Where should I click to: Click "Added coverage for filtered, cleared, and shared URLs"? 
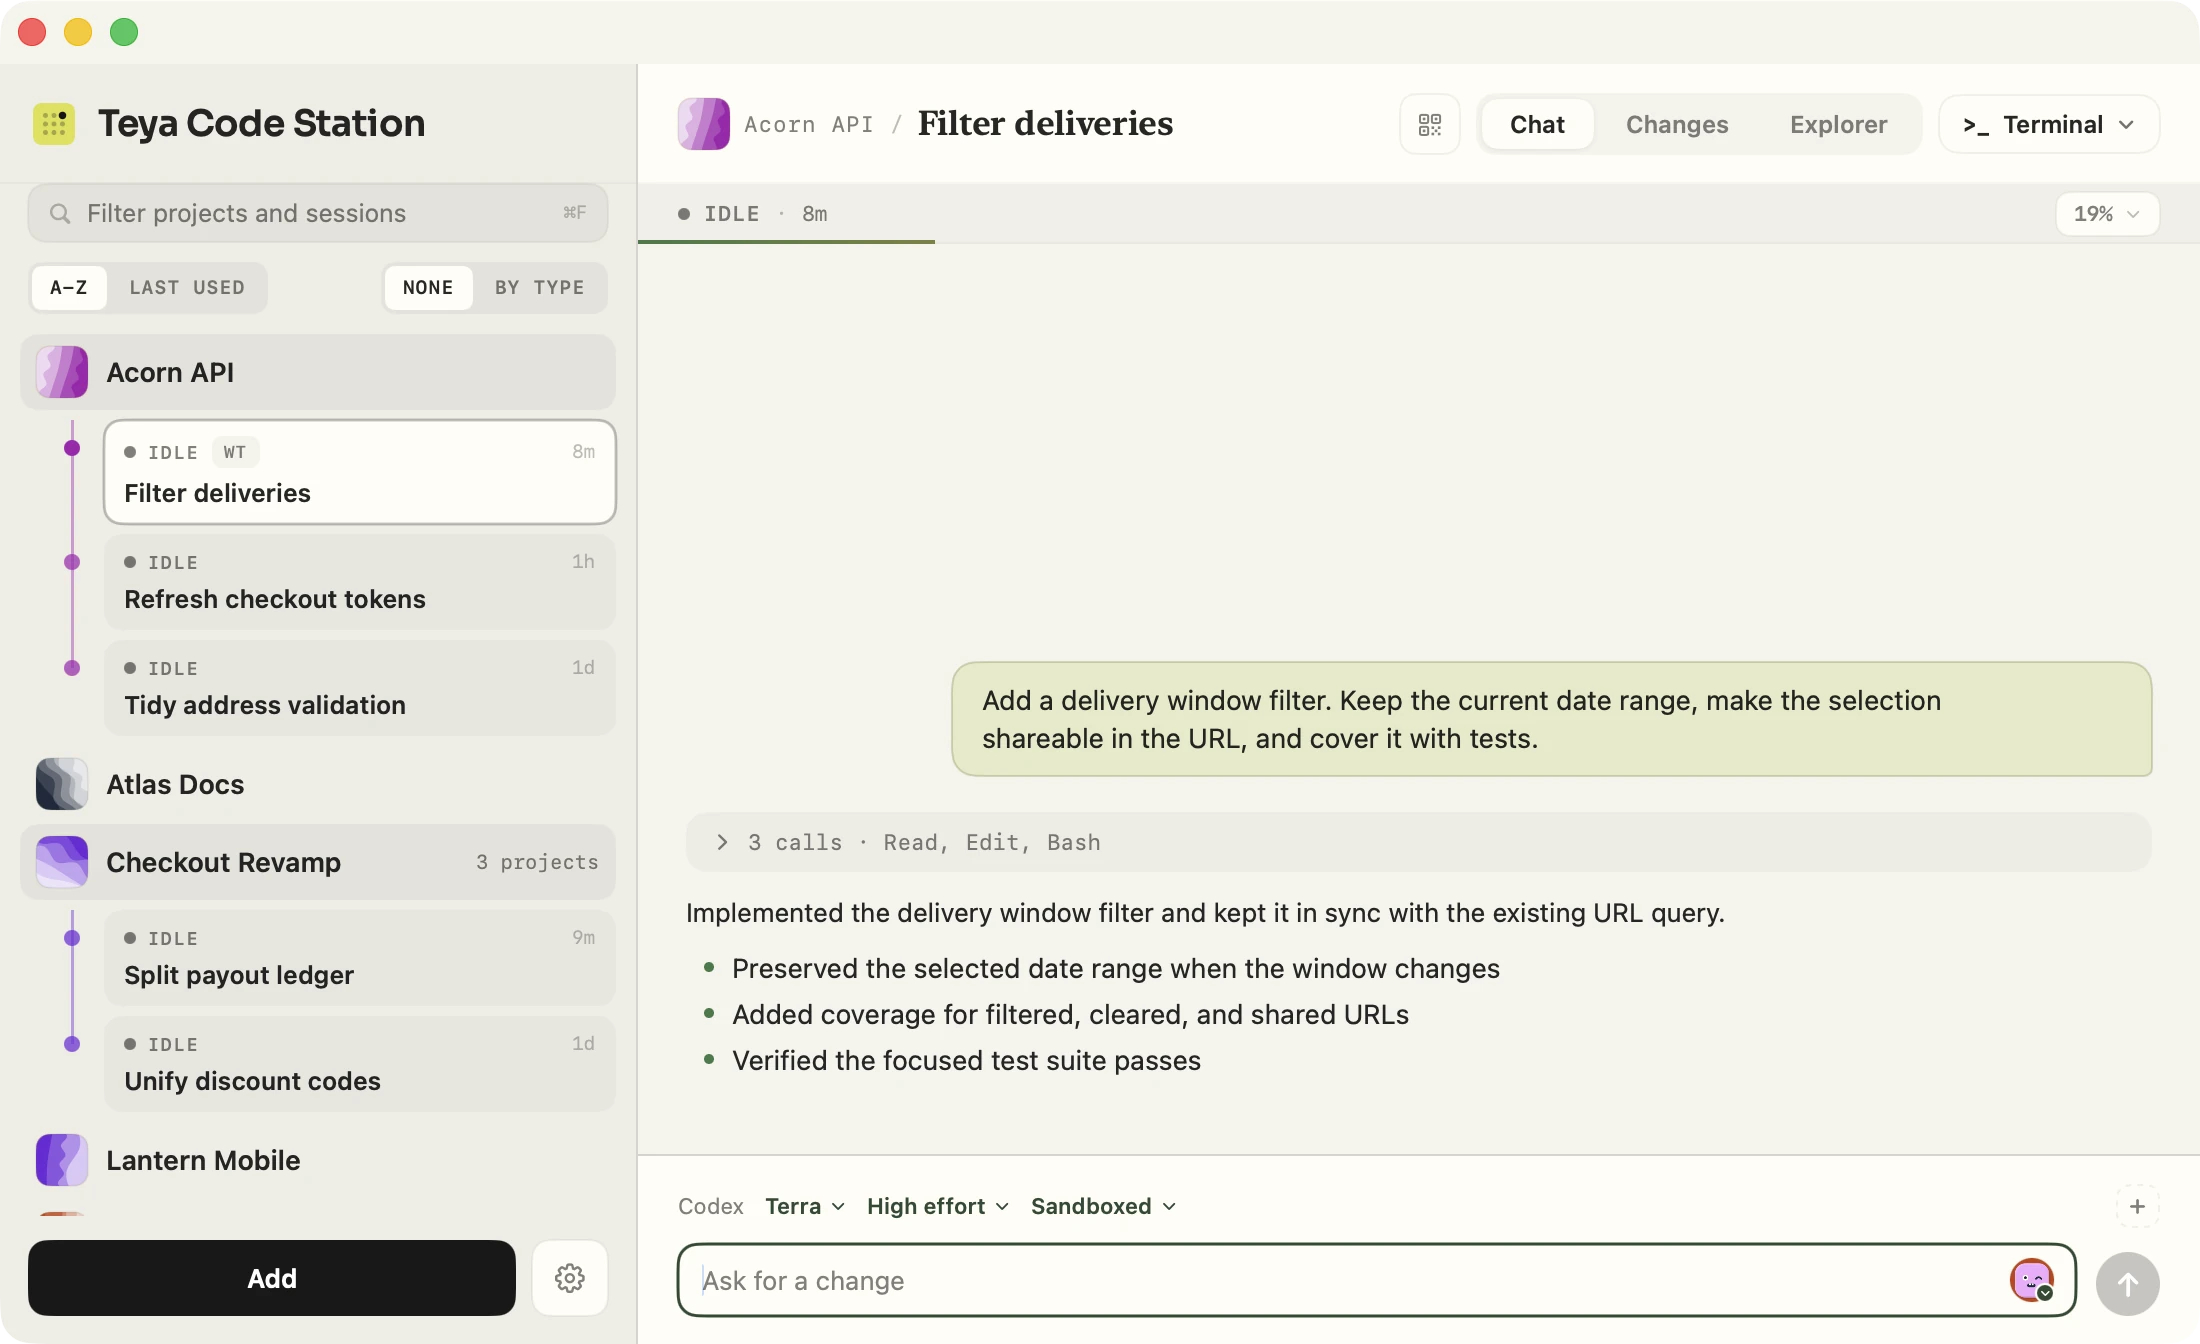(x=1070, y=1014)
